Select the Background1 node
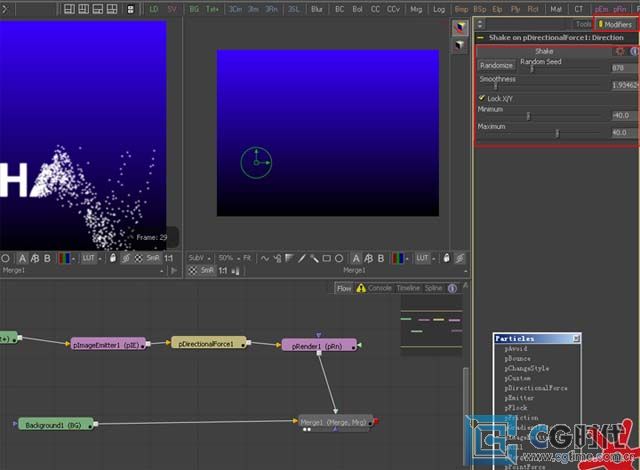Image resolution: width=640 pixels, height=470 pixels. tap(56, 425)
